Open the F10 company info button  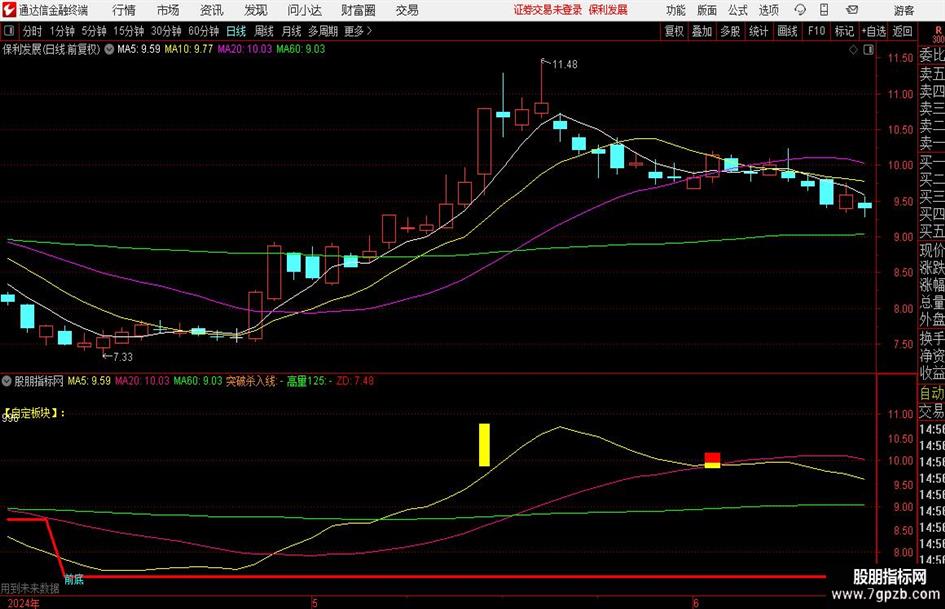pos(816,31)
